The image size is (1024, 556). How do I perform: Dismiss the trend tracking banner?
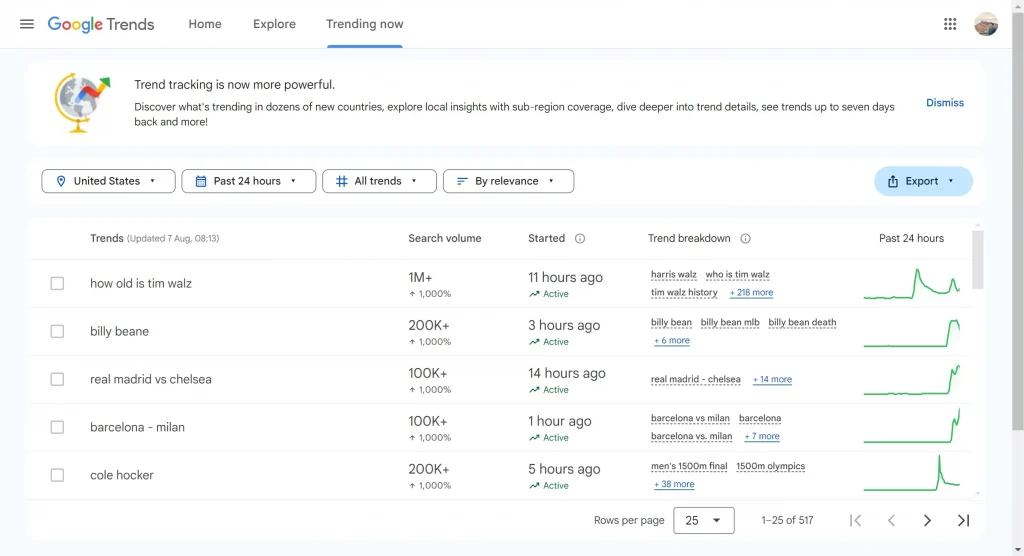coord(945,103)
